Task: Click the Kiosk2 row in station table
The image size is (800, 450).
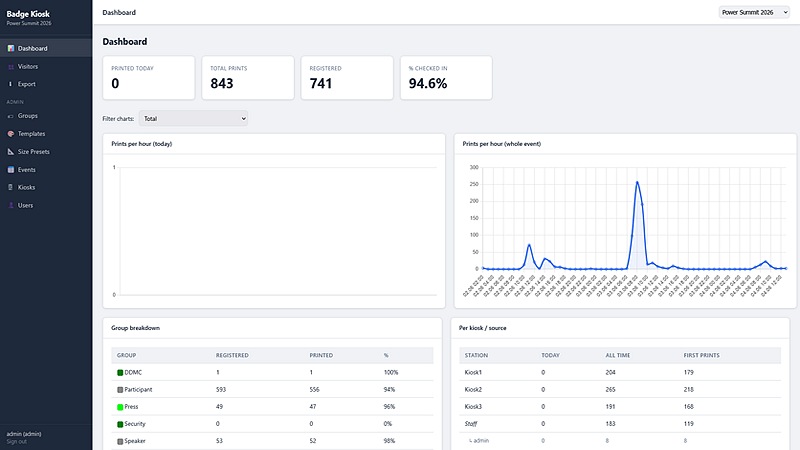Action: point(620,389)
